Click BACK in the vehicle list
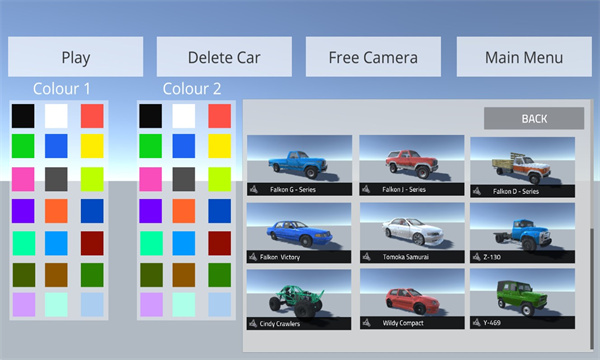The height and width of the screenshot is (360, 600). [534, 118]
